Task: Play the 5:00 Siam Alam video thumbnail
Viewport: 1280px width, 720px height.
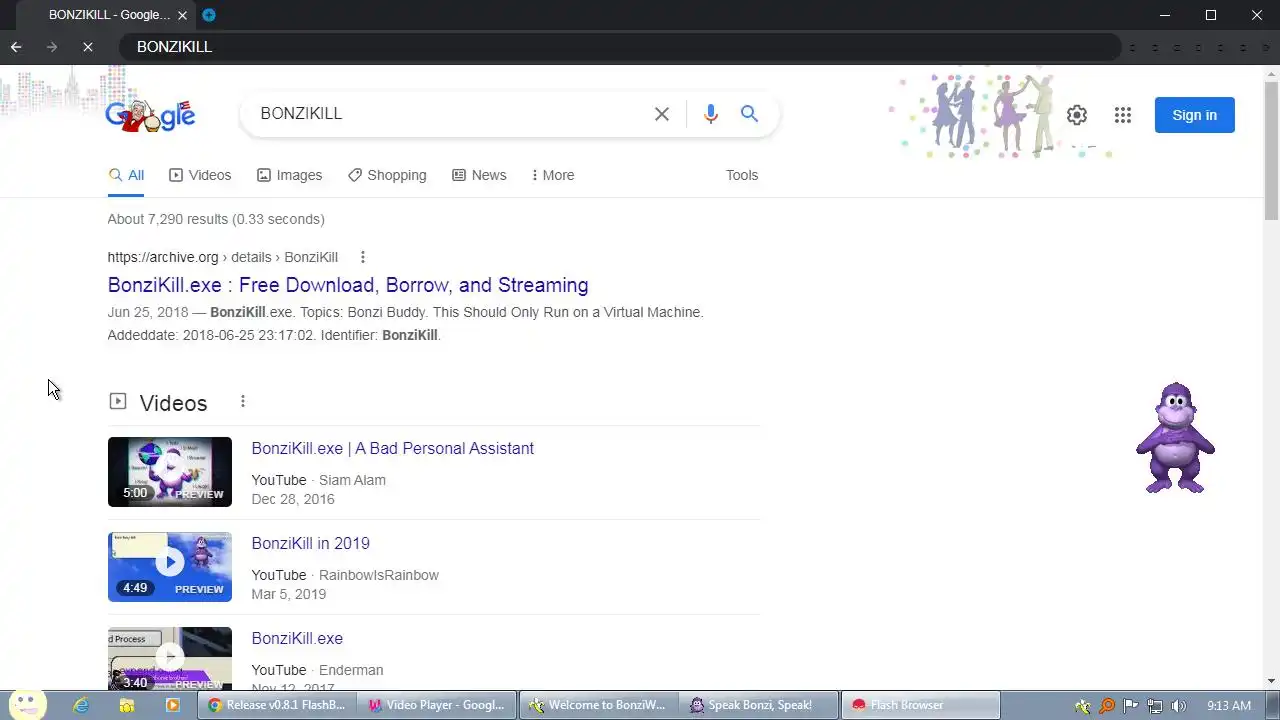Action: pyautogui.click(x=170, y=472)
